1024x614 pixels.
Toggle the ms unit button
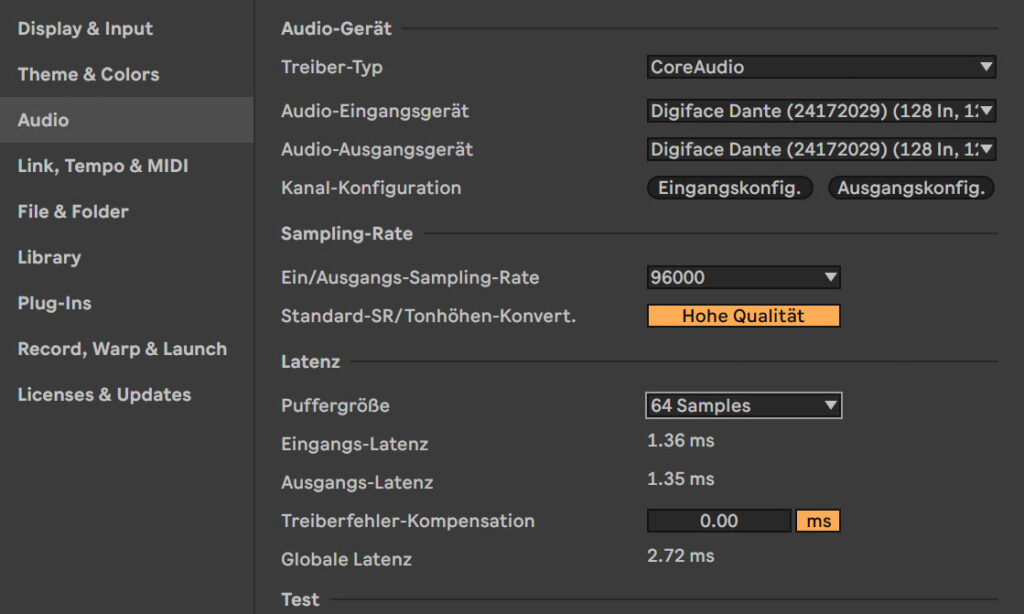818,521
